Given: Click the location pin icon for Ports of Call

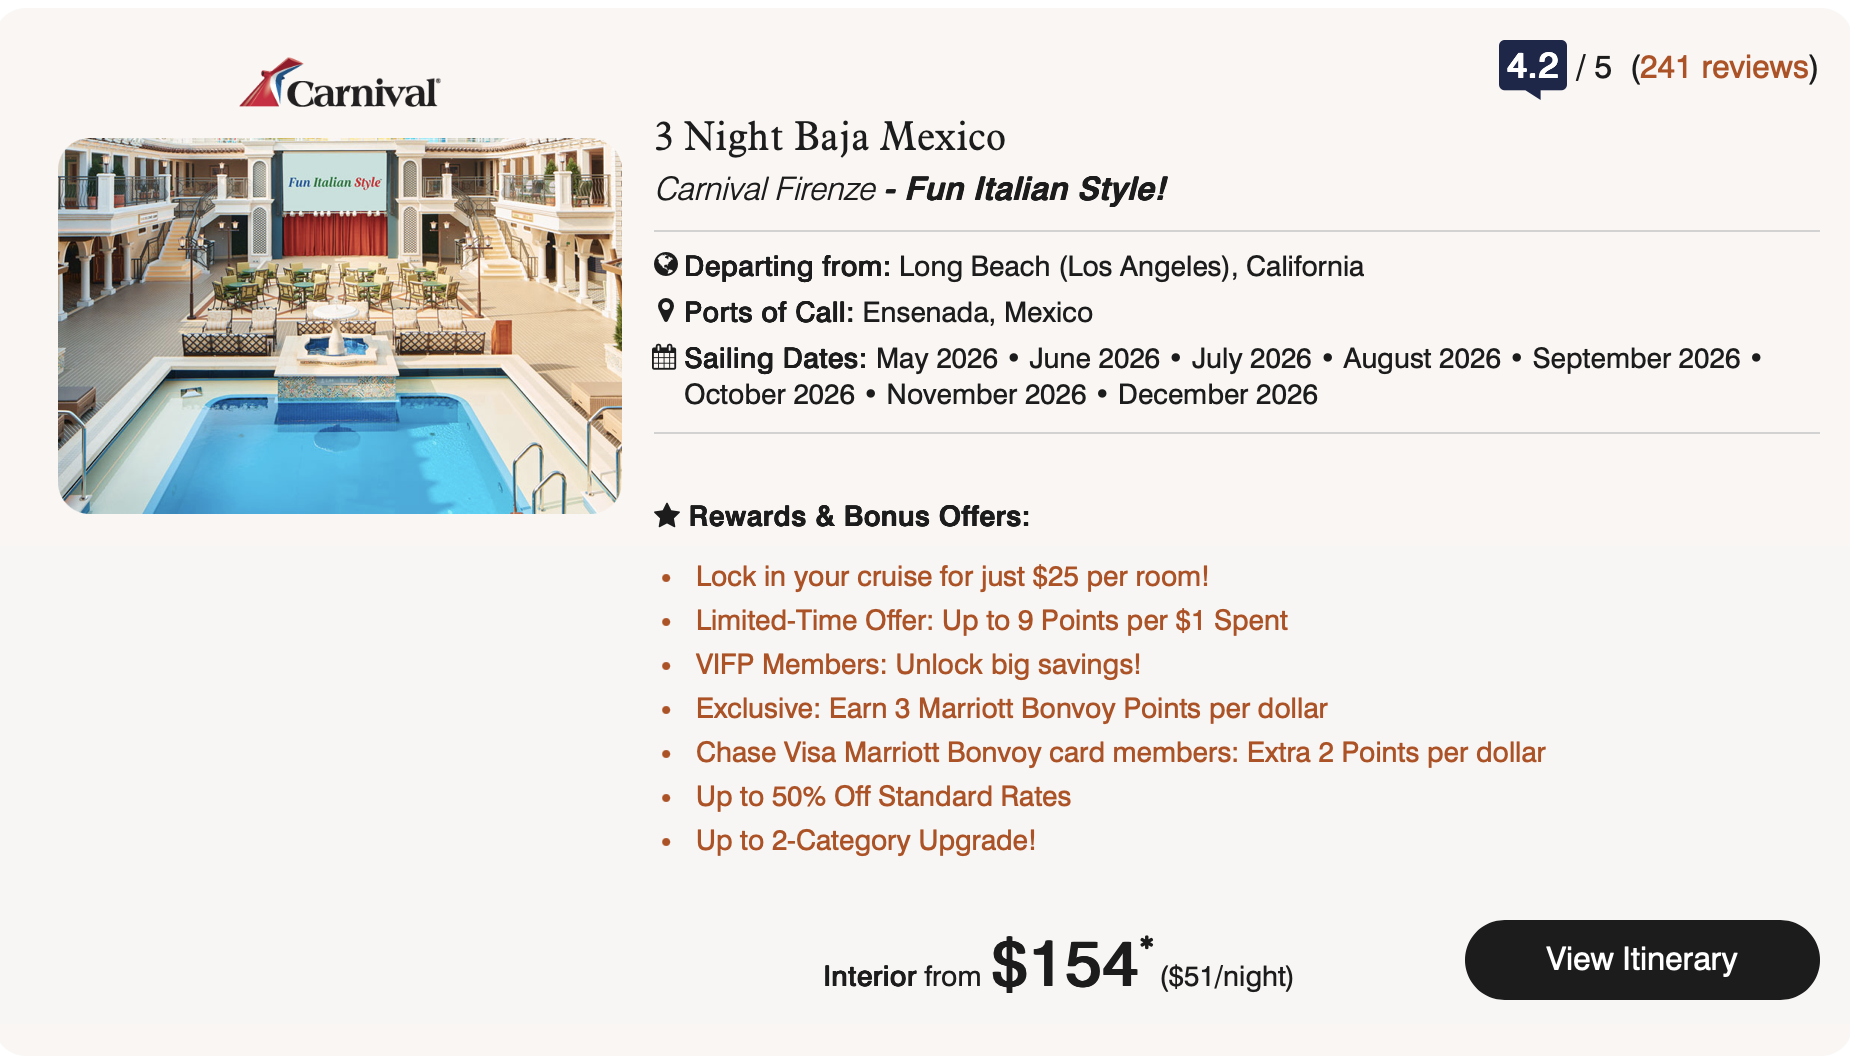Looking at the screenshot, I should click(x=664, y=311).
